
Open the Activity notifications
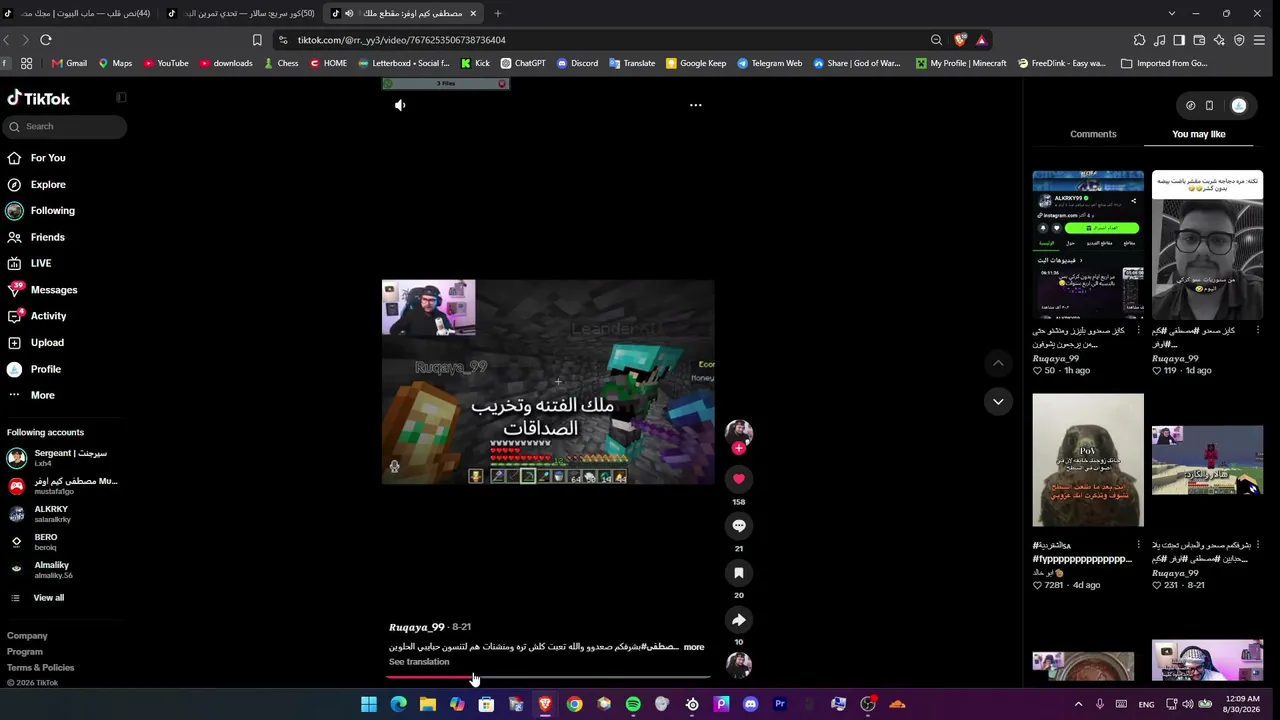pyautogui.click(x=48, y=316)
